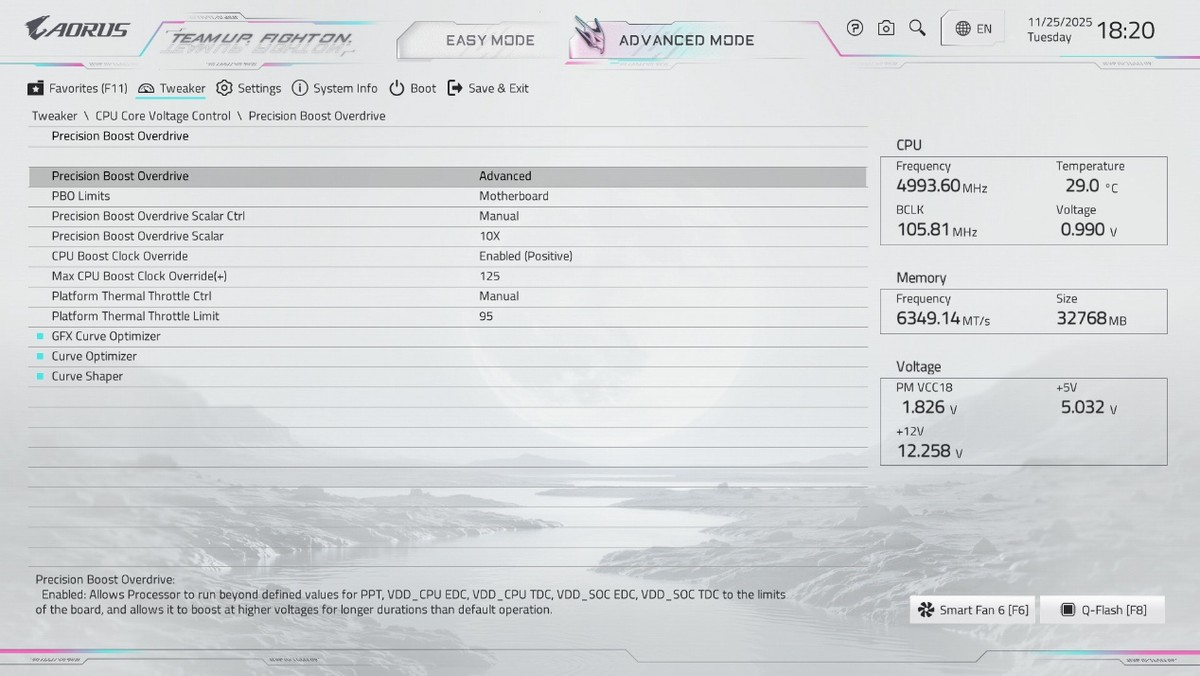Change Precision Boost Overdrive Scalar Ctrl Manual
The image size is (1200, 676).
499,216
